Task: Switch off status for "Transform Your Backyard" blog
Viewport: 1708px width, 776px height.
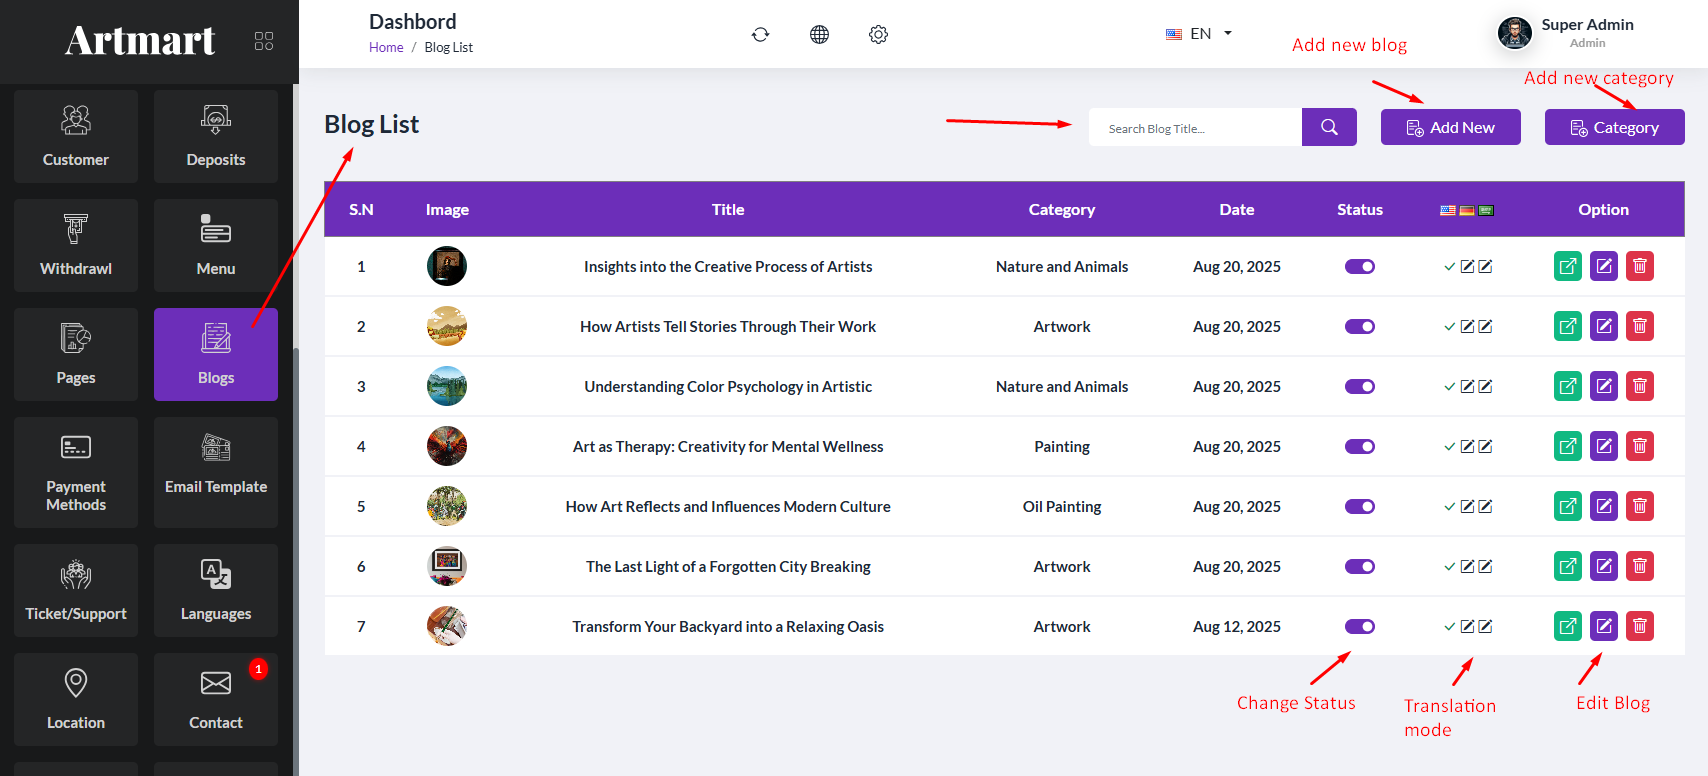Action: (1359, 627)
